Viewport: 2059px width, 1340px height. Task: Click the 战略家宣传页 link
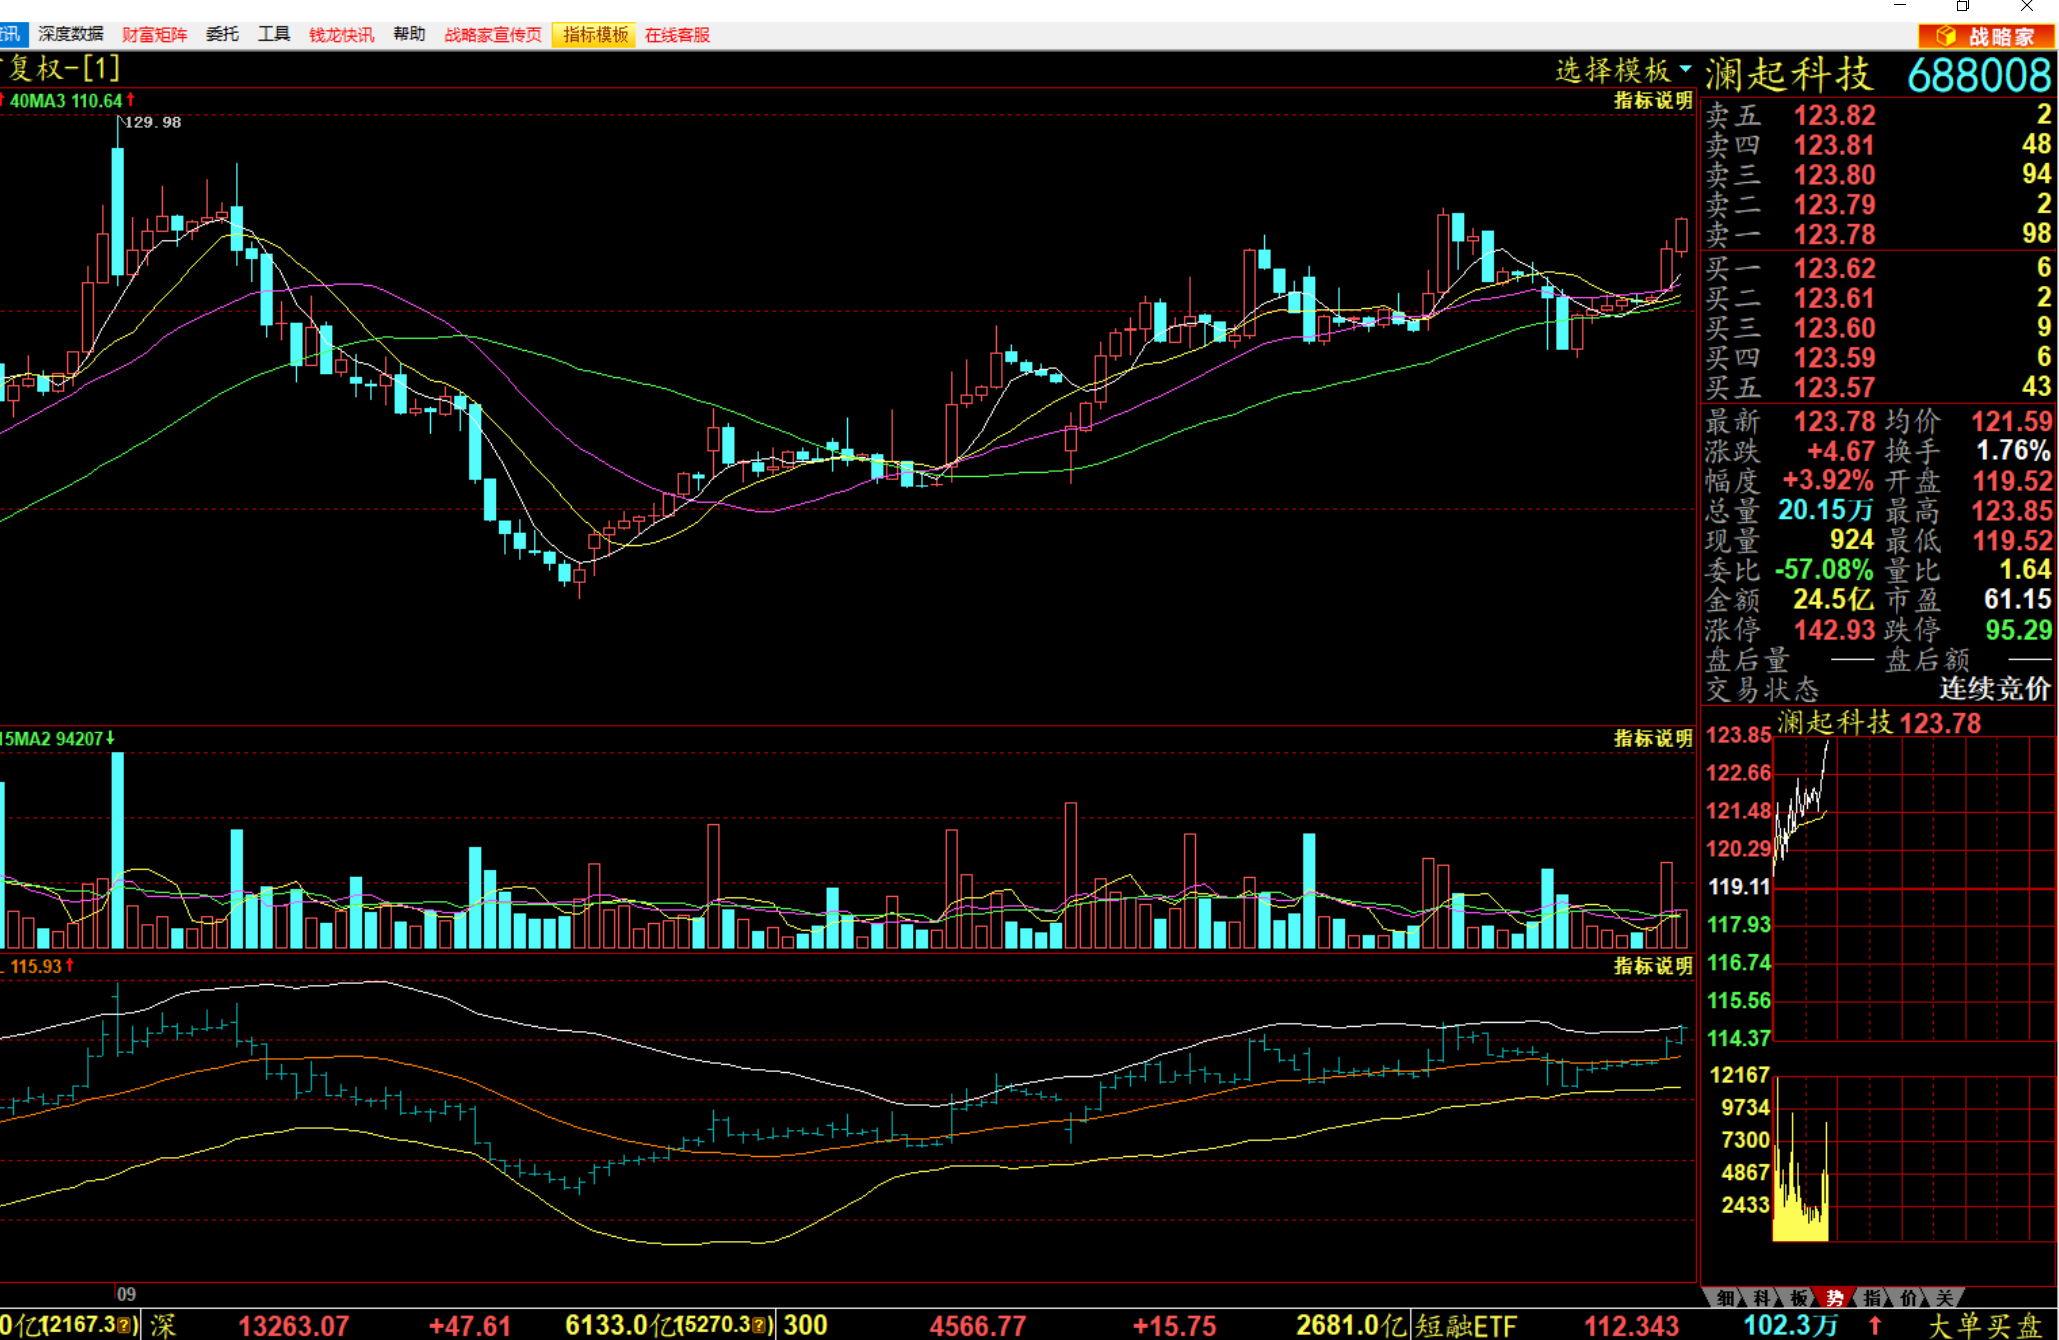click(x=493, y=35)
